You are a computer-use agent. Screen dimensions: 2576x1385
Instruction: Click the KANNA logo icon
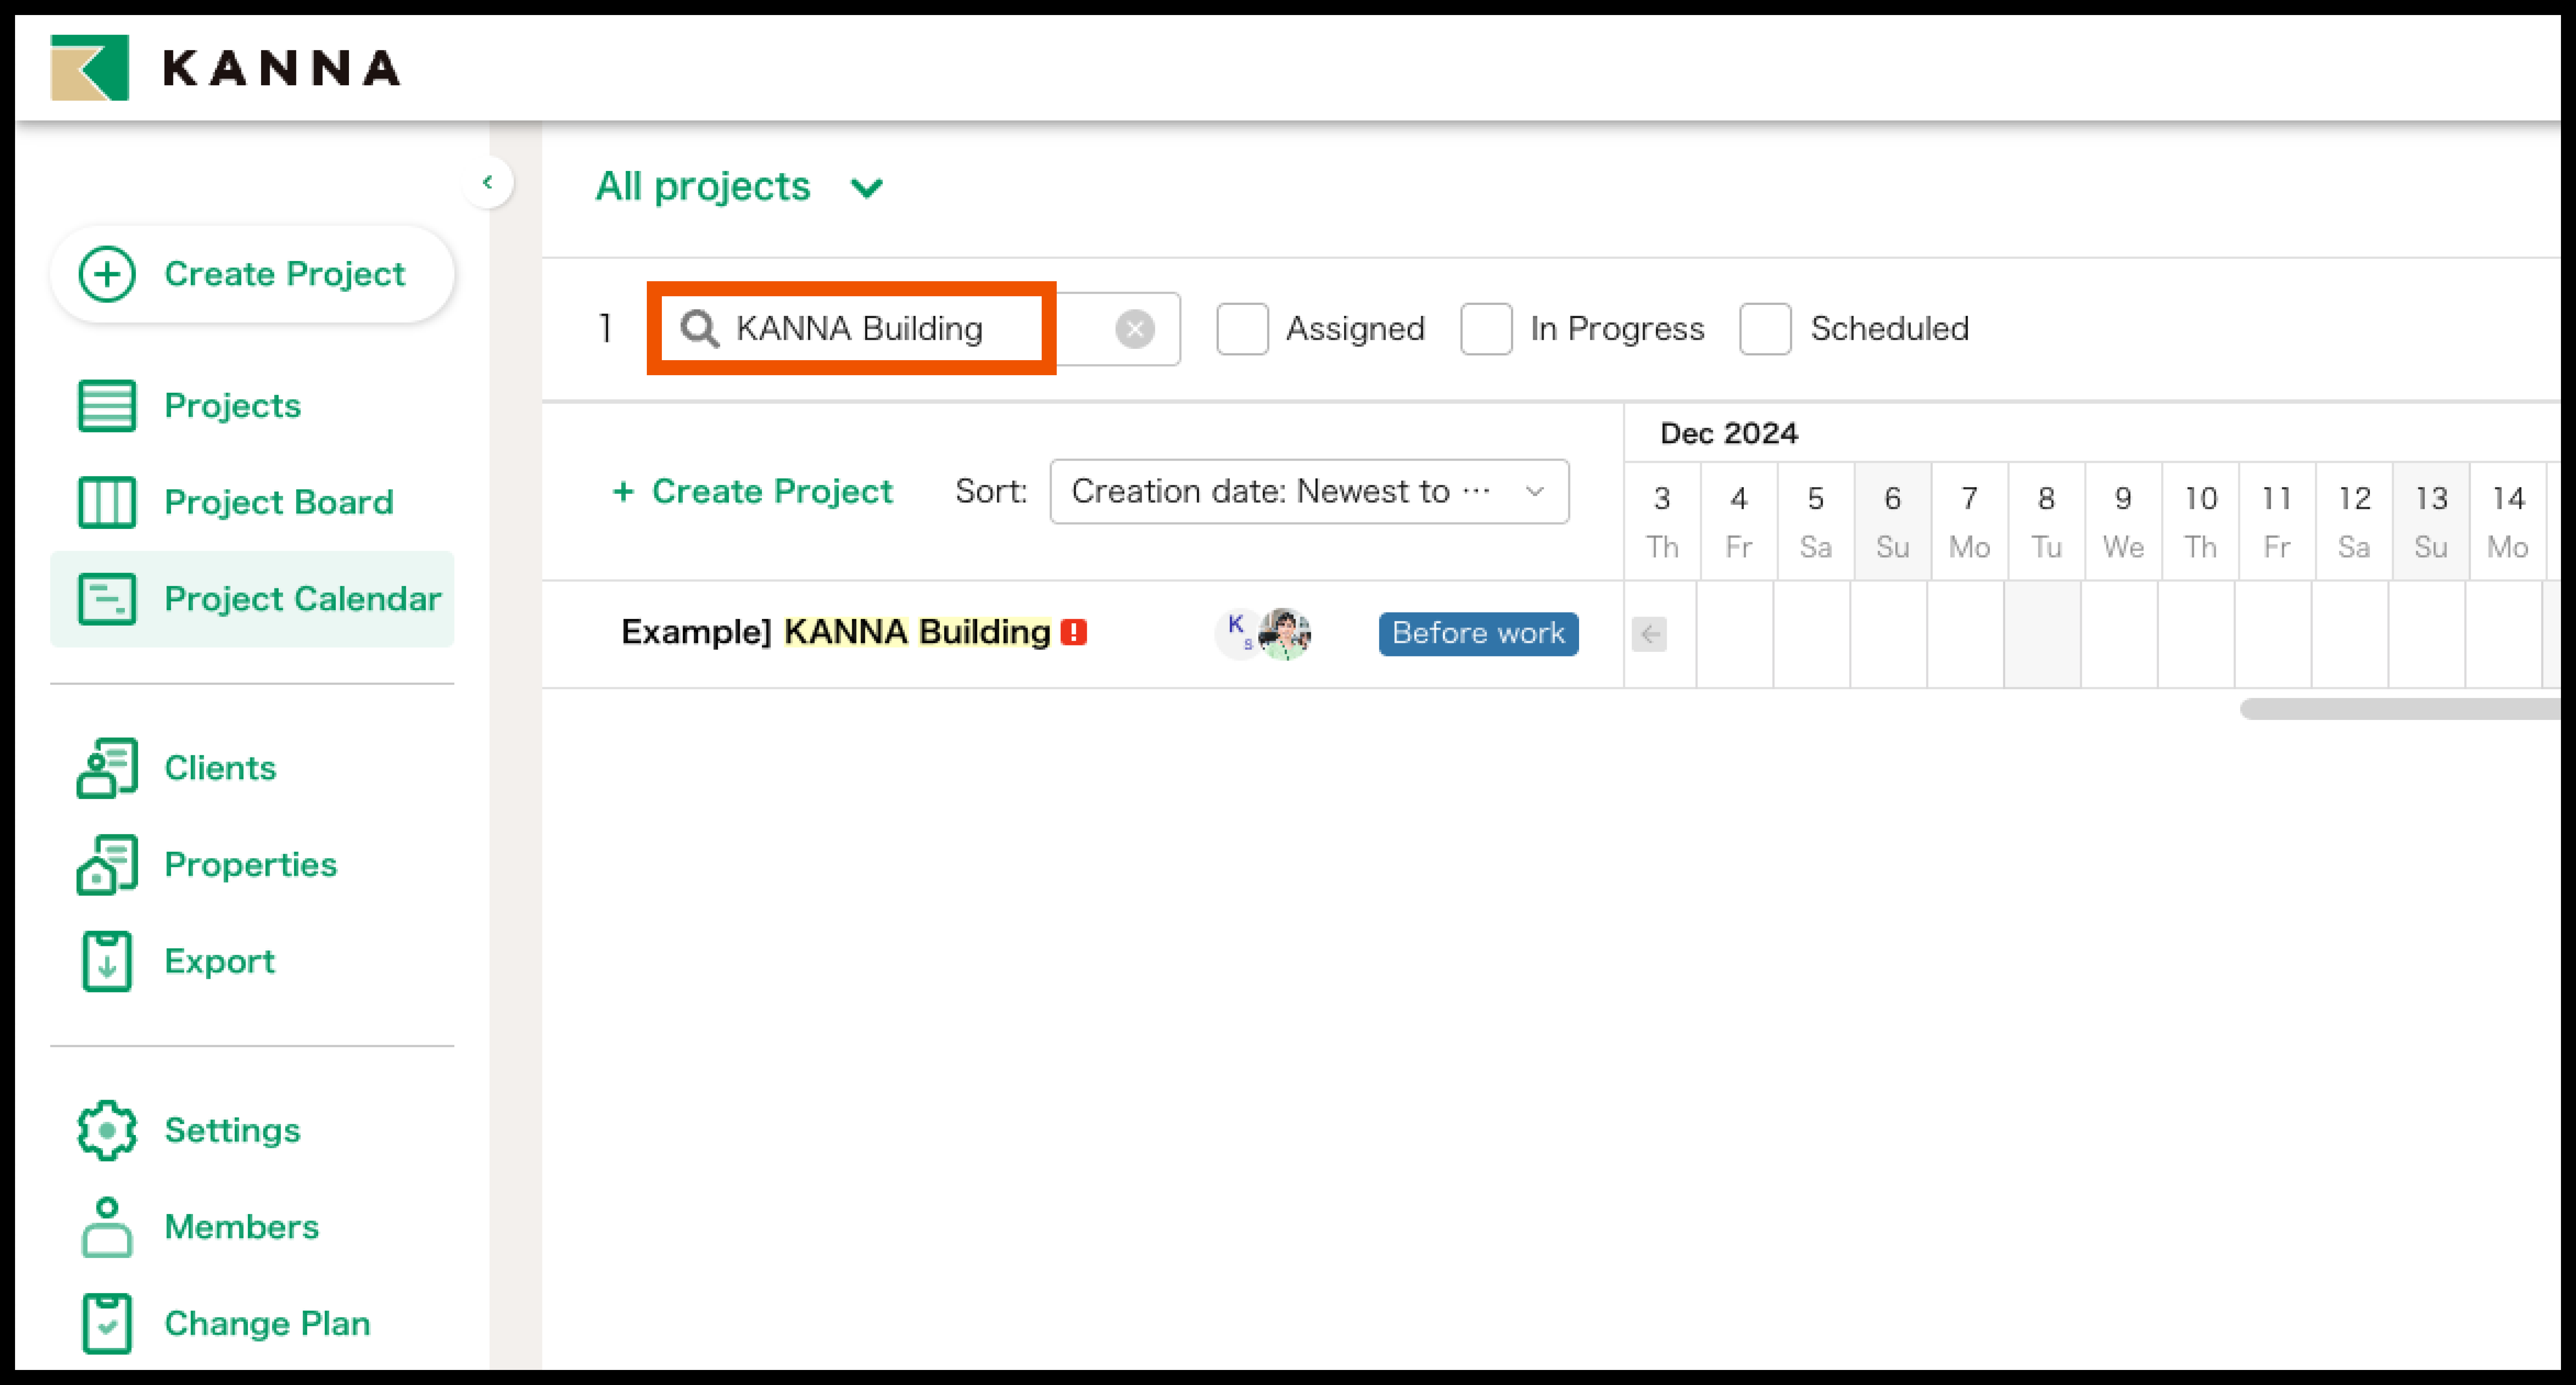(x=90, y=68)
